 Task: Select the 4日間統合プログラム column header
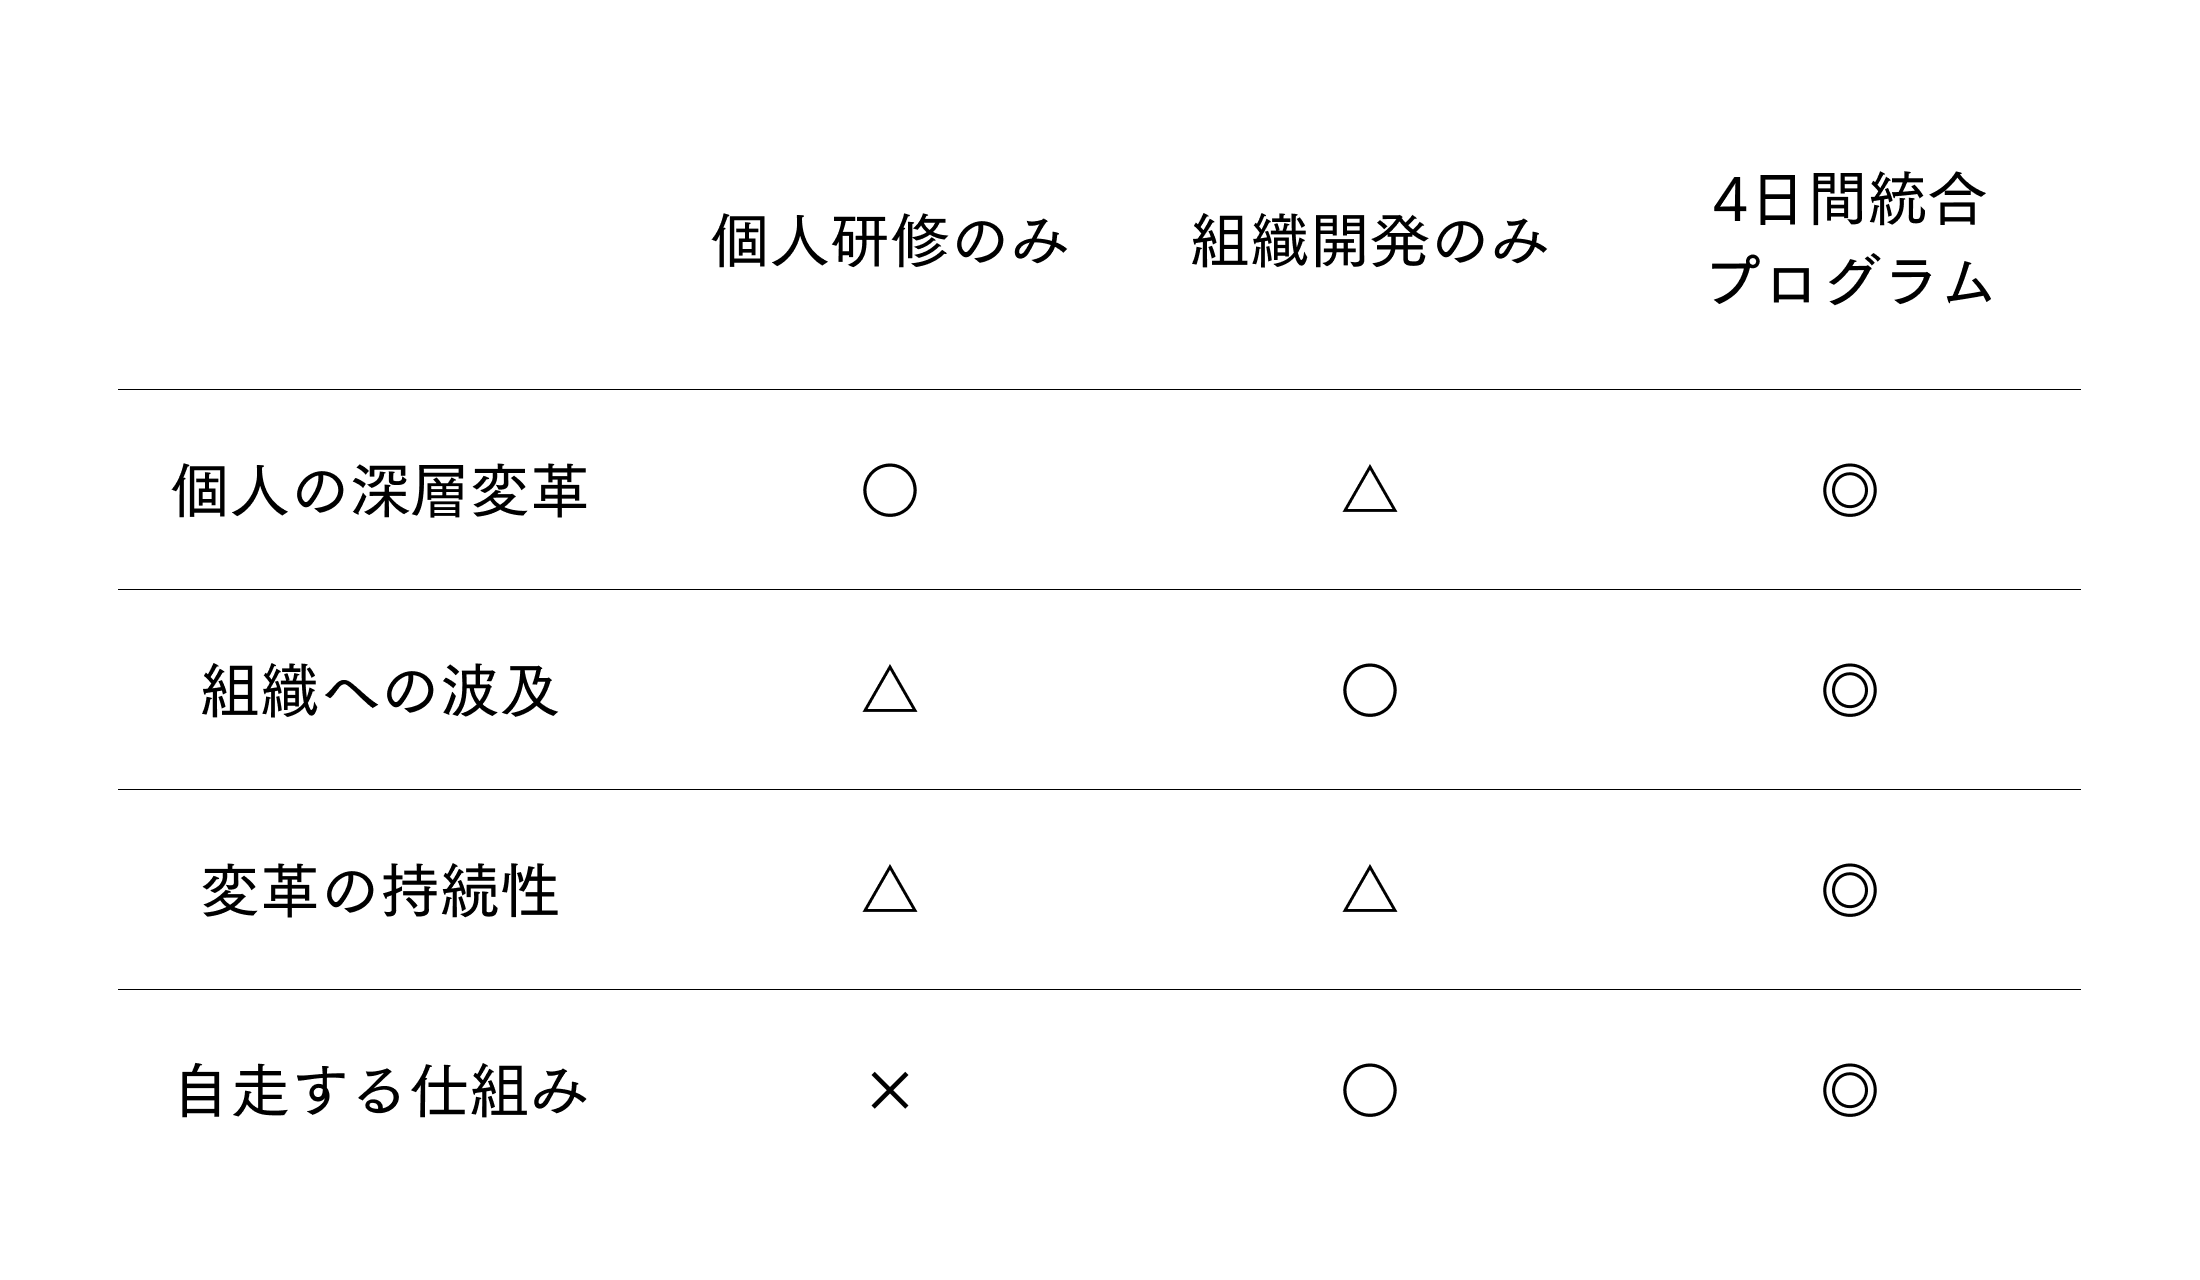pos(1849,242)
